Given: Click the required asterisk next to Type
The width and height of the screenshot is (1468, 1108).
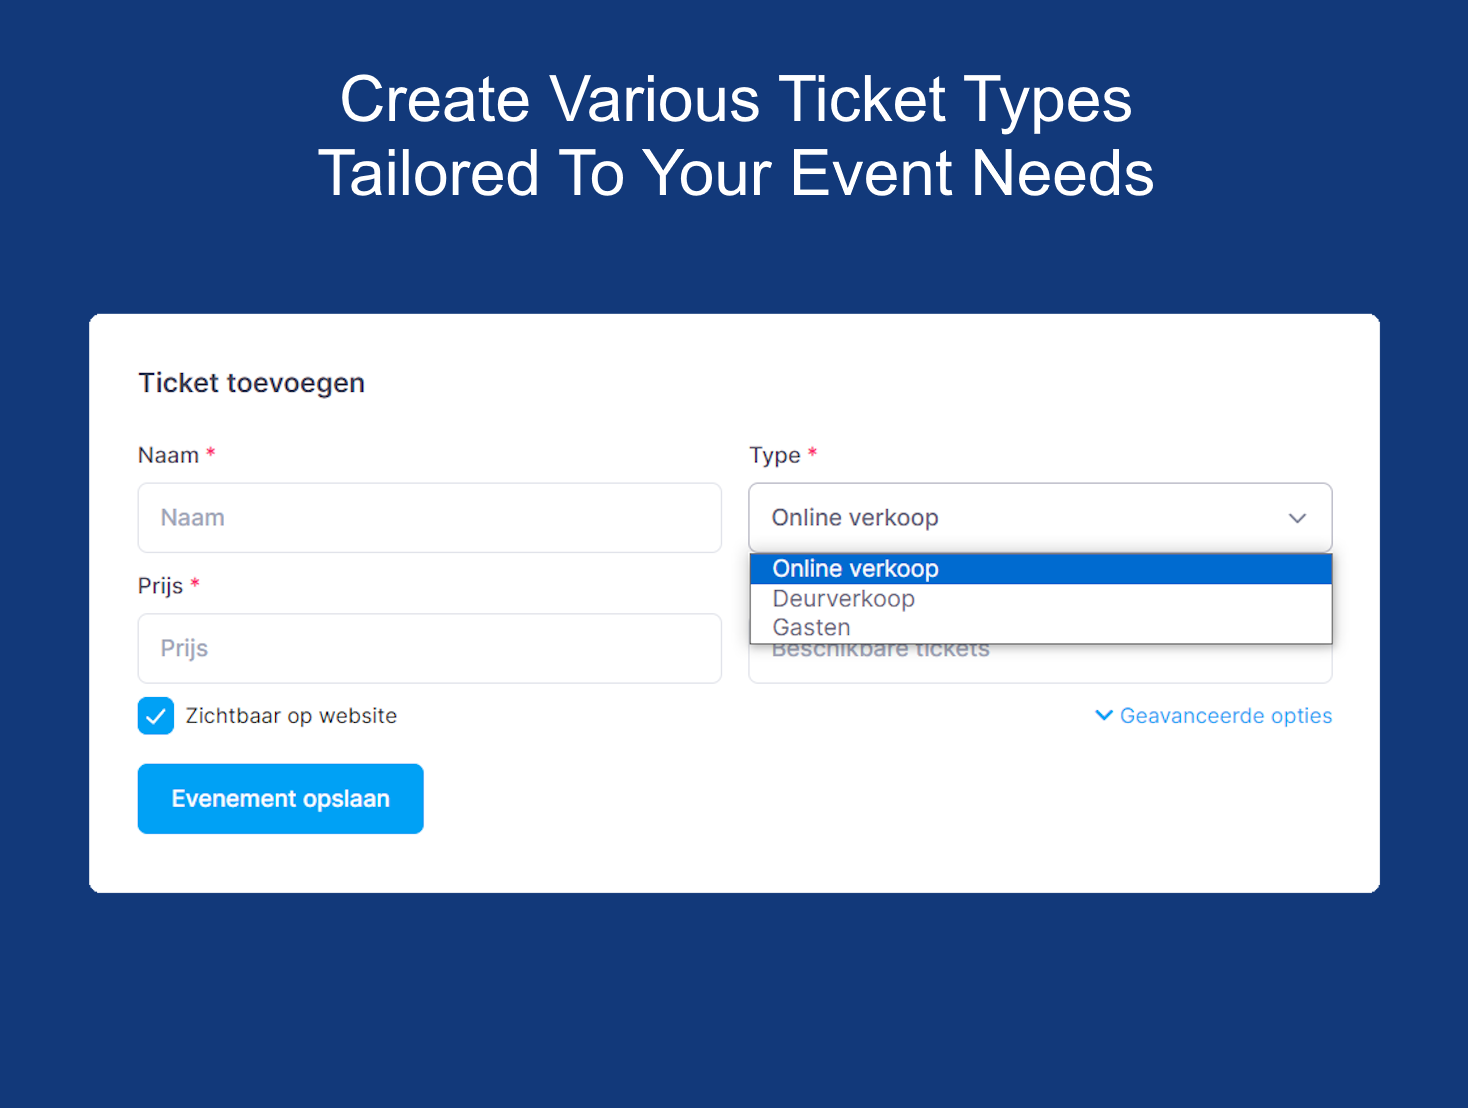Looking at the screenshot, I should [812, 453].
